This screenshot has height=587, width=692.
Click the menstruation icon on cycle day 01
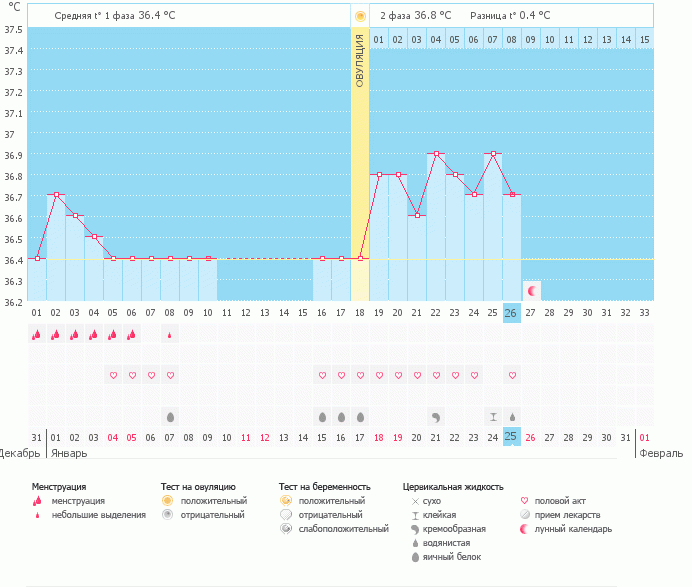(x=37, y=335)
